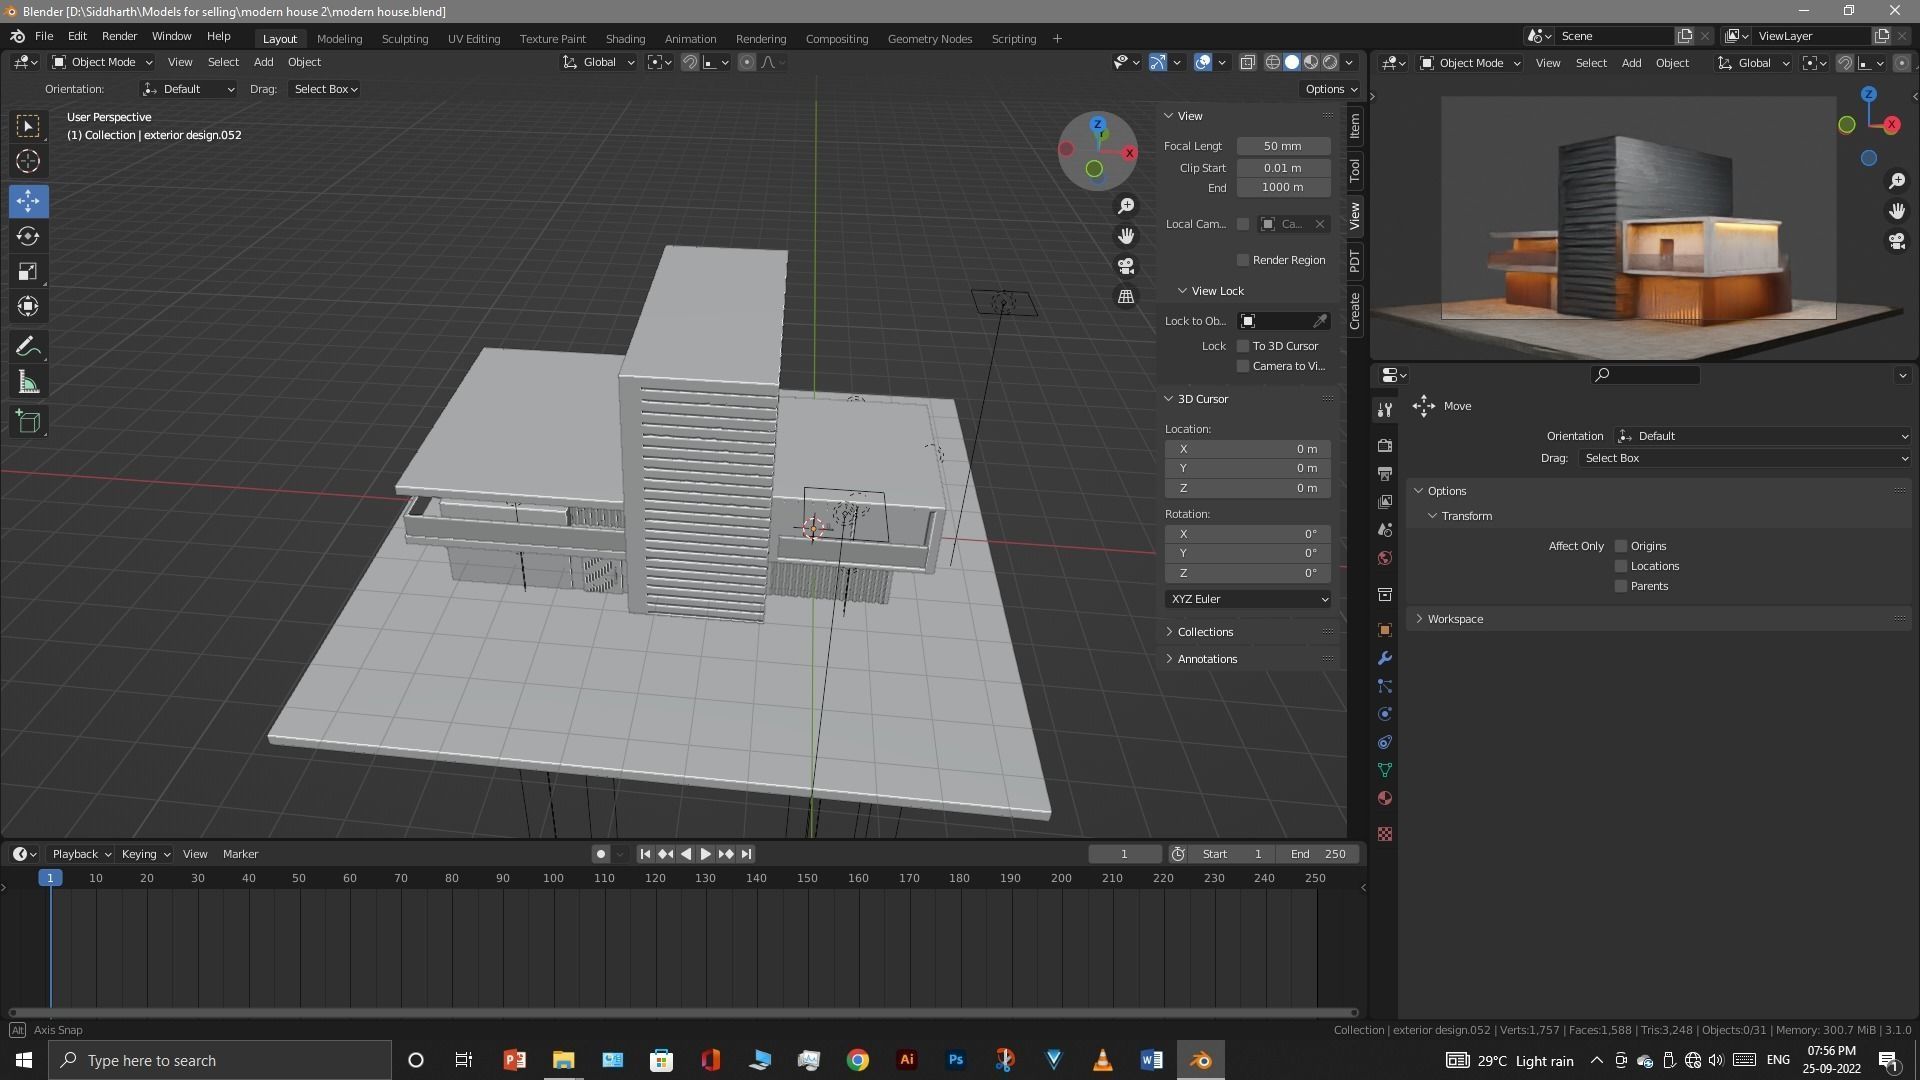
Task: Select the Rotate tool
Action: click(x=28, y=236)
